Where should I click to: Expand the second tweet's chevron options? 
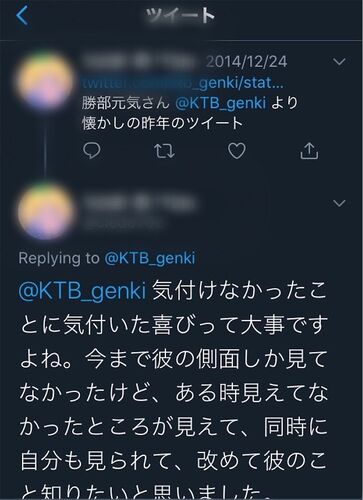click(339, 203)
